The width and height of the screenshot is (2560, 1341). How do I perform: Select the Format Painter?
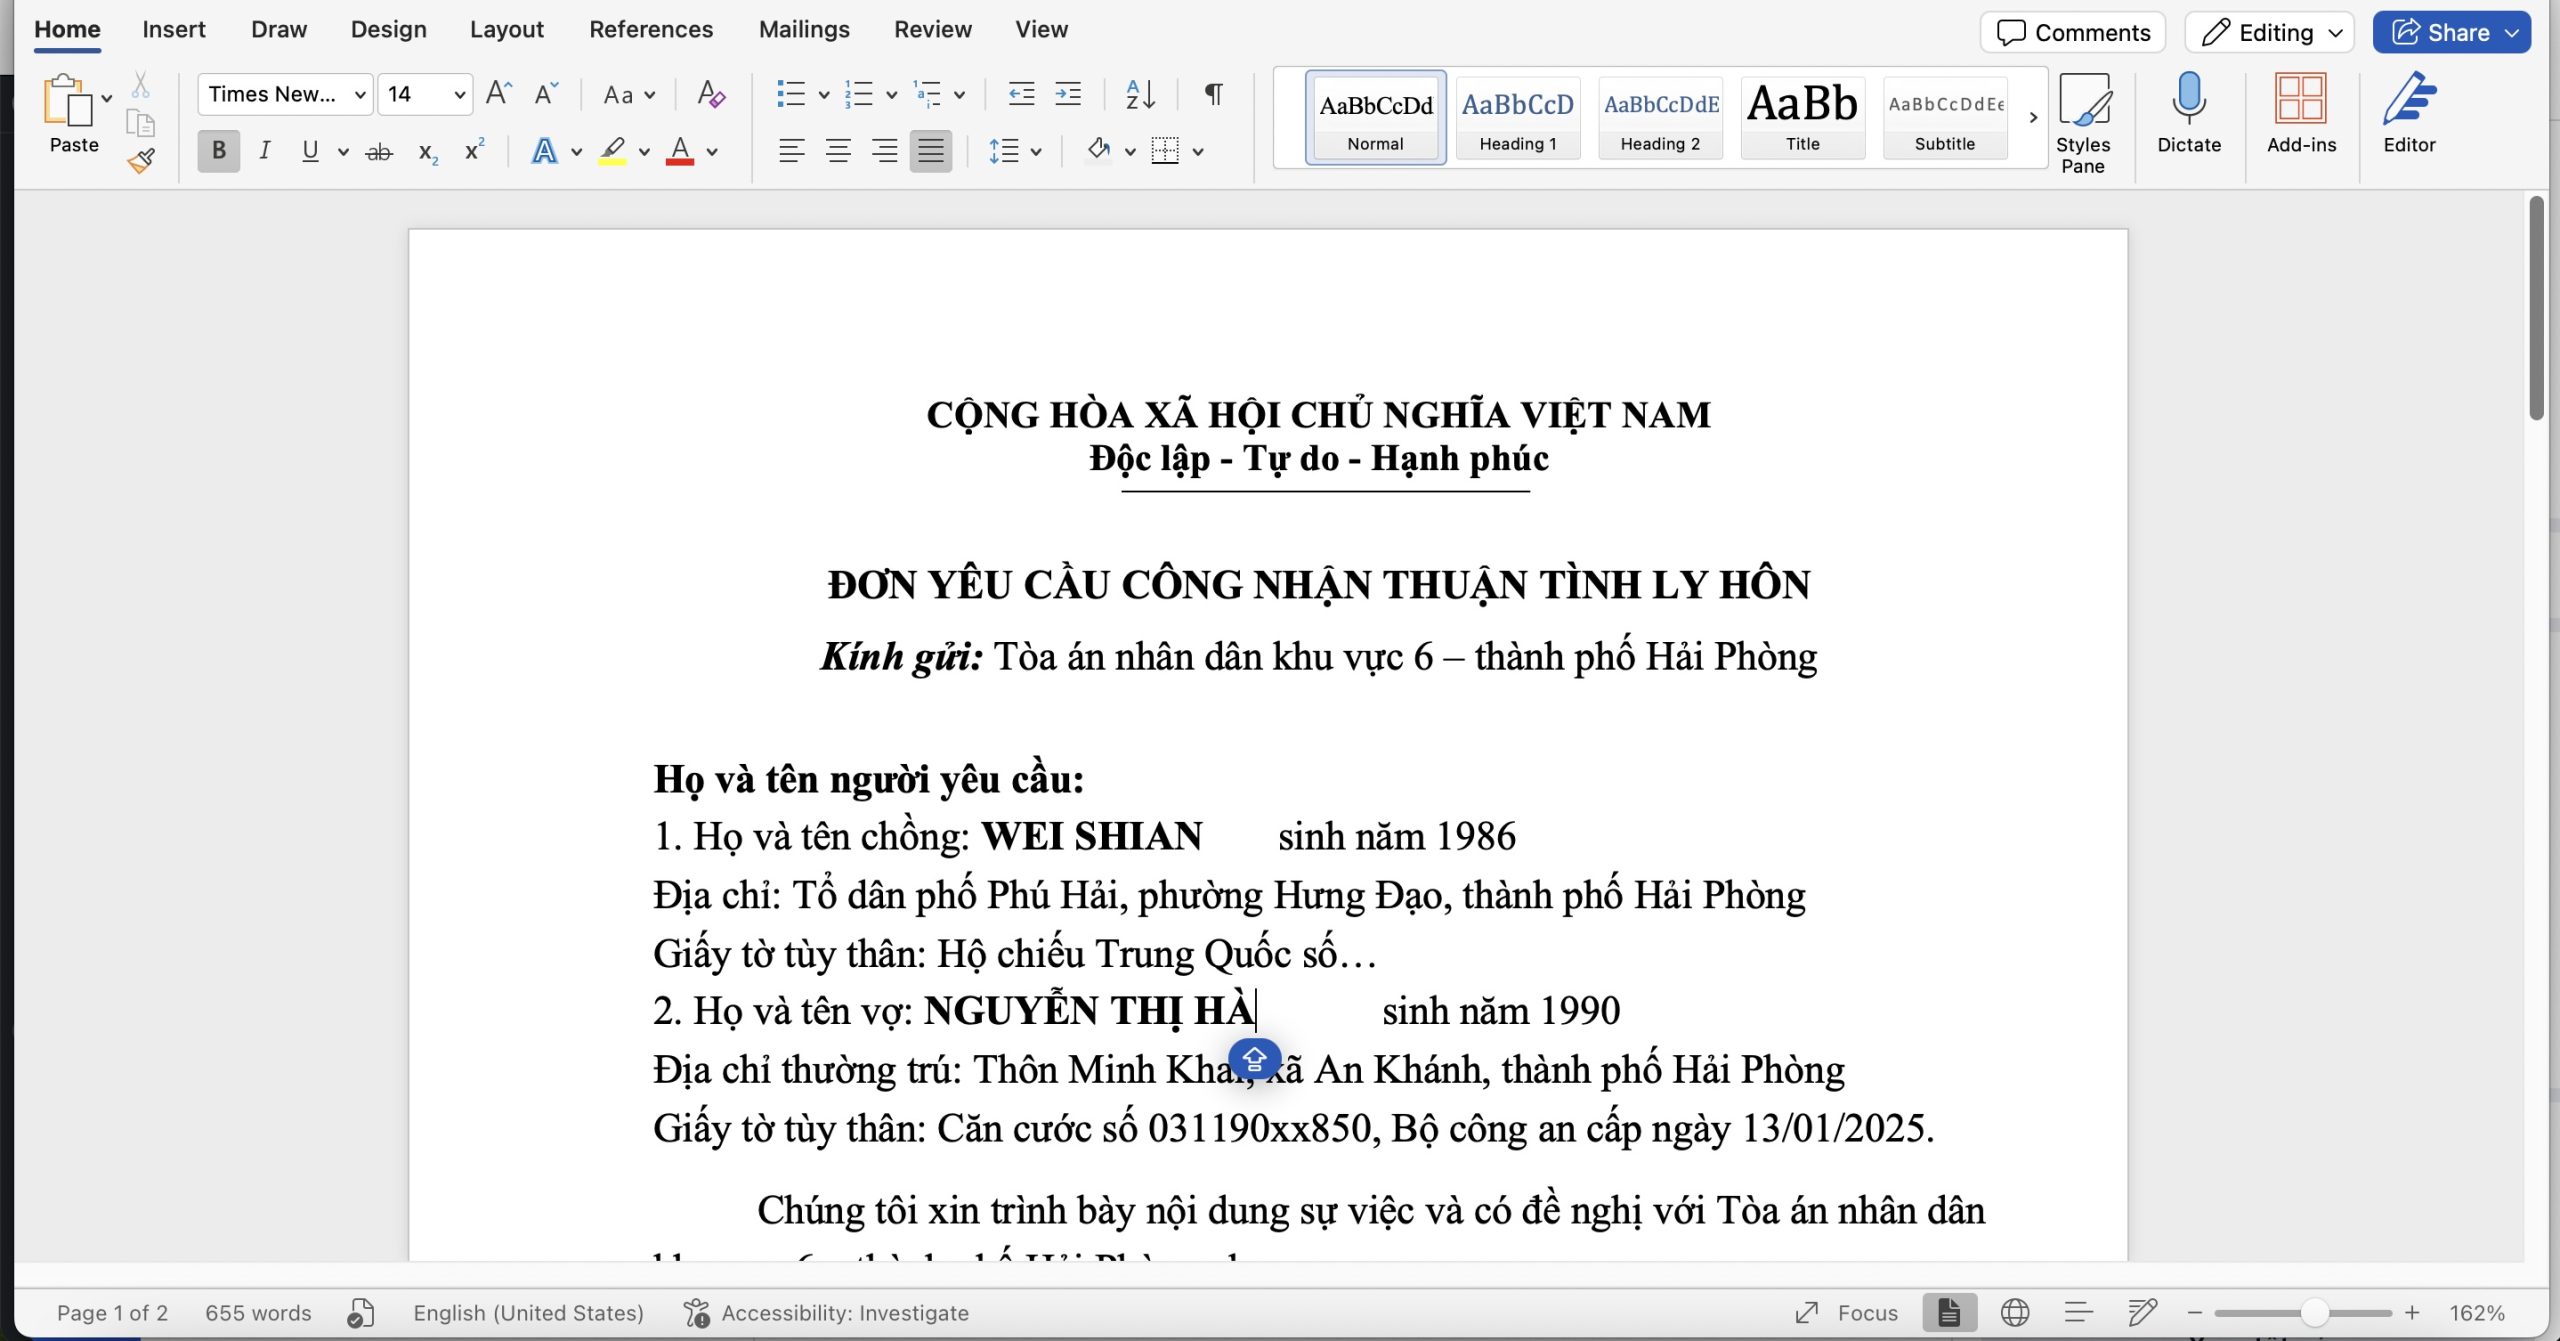tap(141, 158)
